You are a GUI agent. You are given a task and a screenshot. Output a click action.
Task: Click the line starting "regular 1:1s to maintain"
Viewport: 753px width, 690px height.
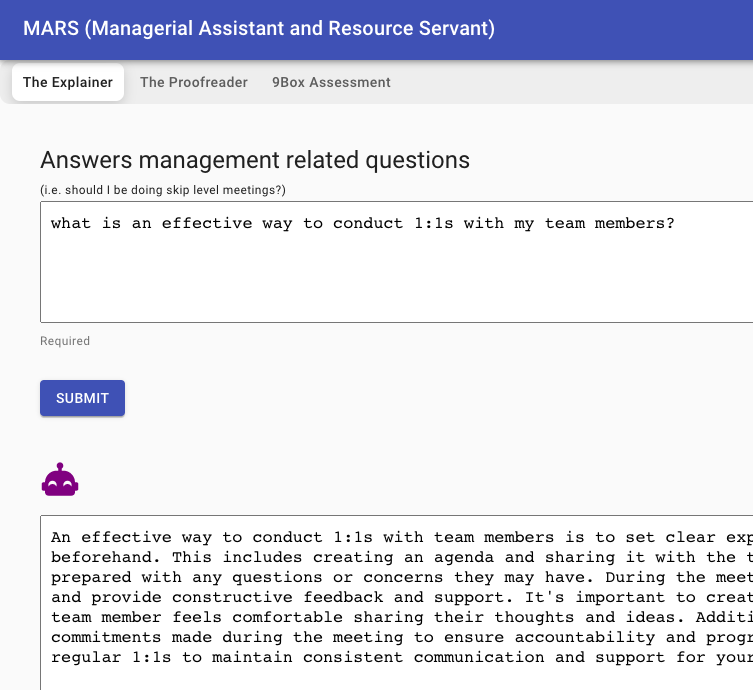tap(400, 657)
